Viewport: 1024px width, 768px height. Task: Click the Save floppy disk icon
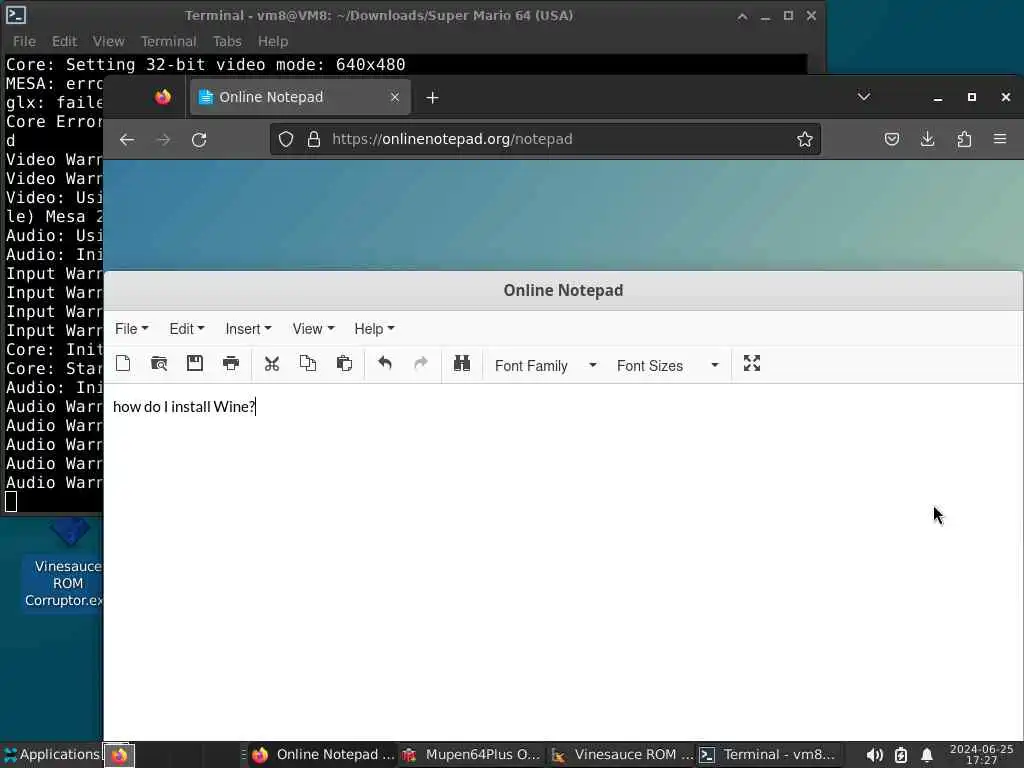coord(195,363)
